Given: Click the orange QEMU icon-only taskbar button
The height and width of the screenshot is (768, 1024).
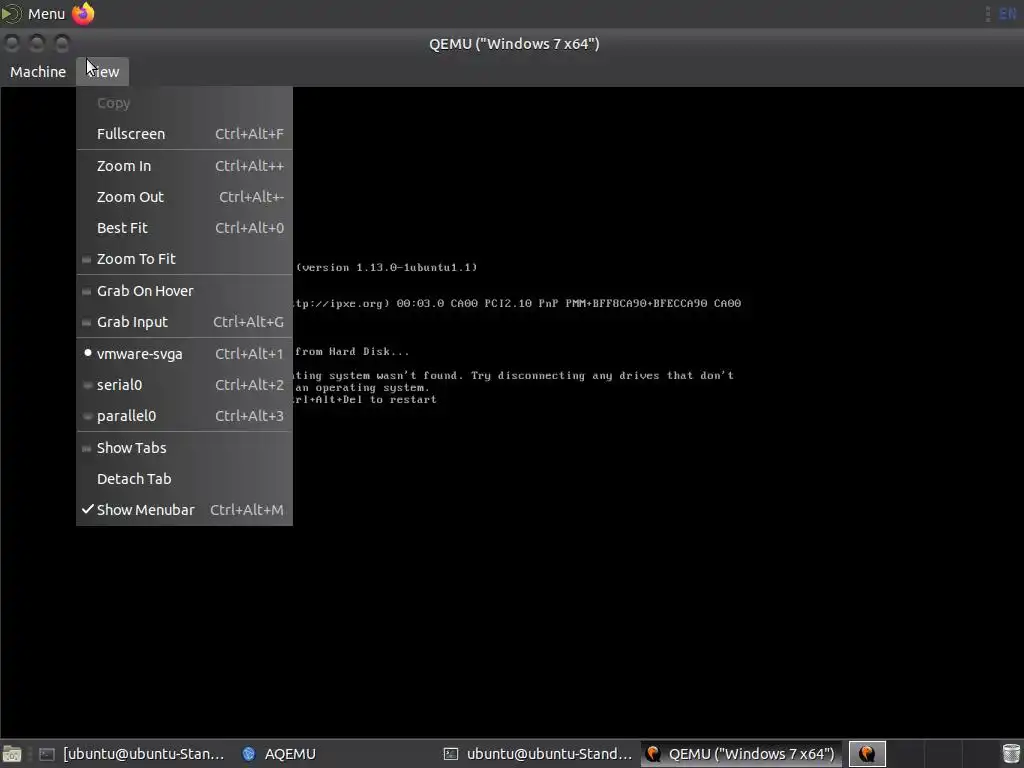Looking at the screenshot, I should tap(867, 754).
